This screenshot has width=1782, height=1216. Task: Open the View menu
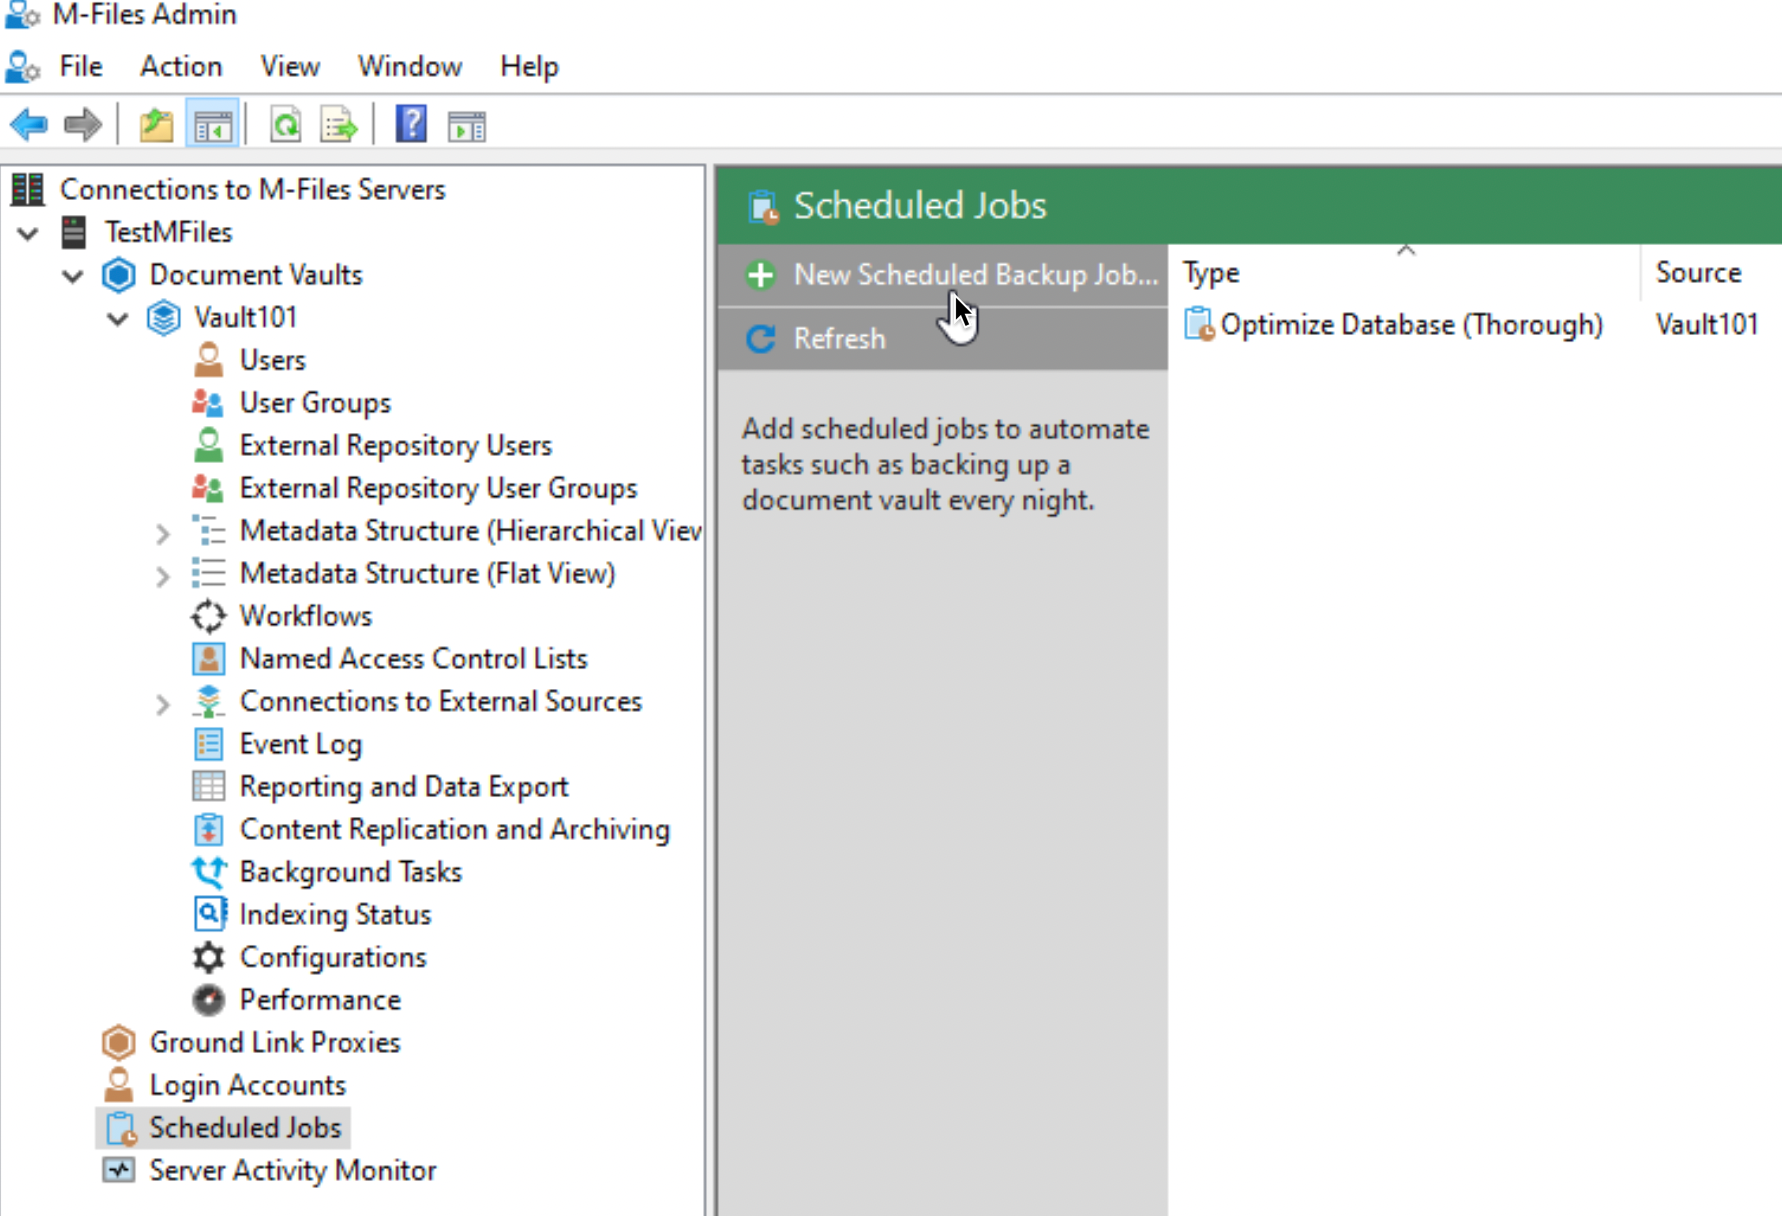pos(290,66)
